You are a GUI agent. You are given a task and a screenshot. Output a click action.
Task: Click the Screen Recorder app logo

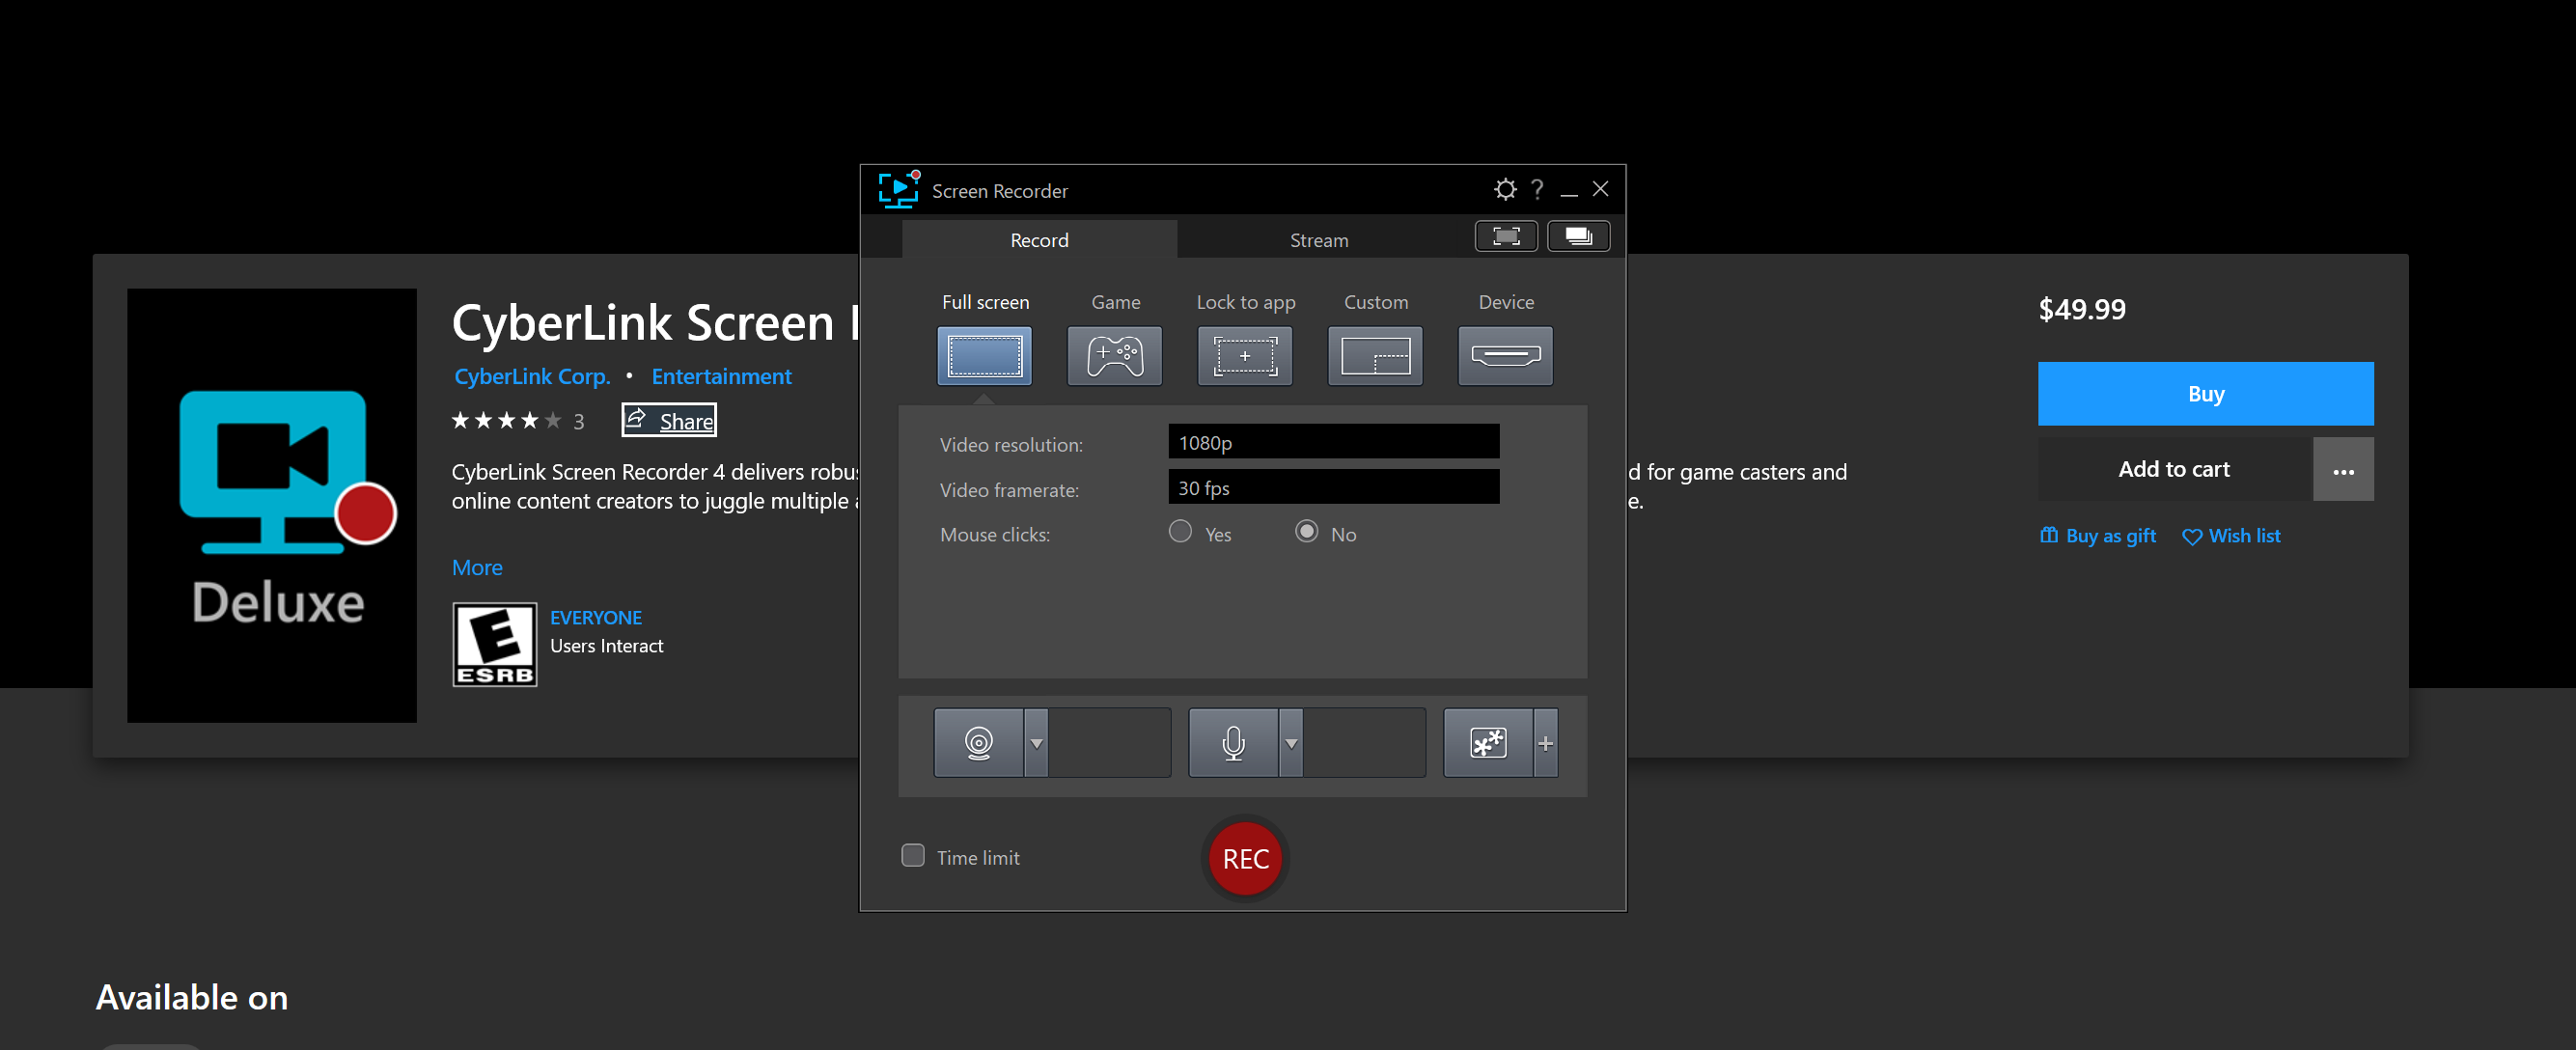click(898, 189)
